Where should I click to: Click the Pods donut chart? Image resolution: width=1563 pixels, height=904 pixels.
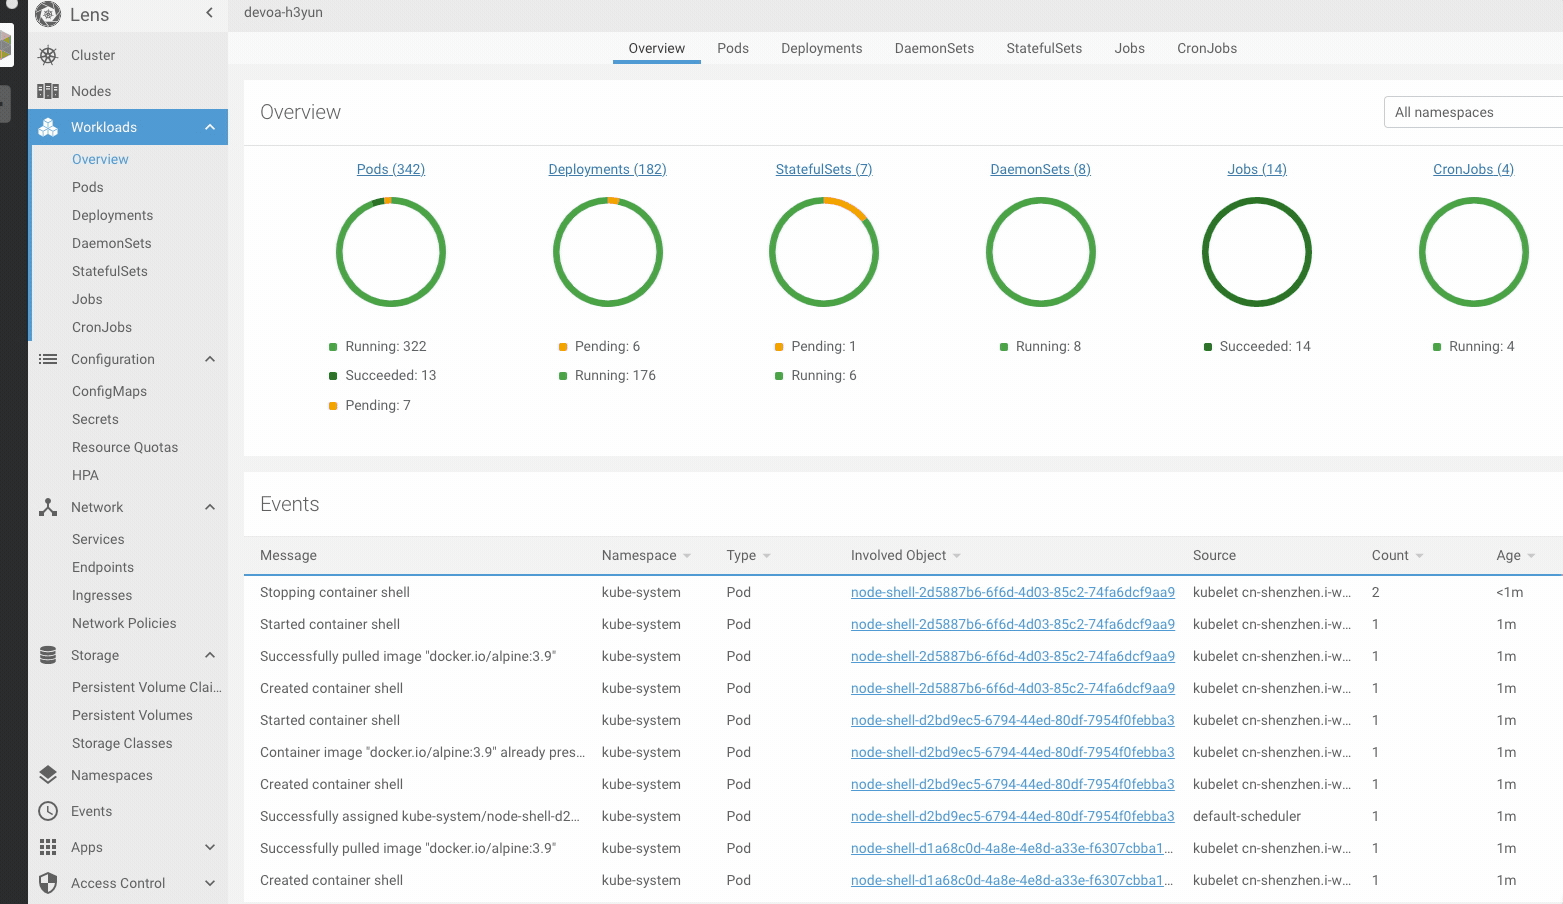coord(391,252)
